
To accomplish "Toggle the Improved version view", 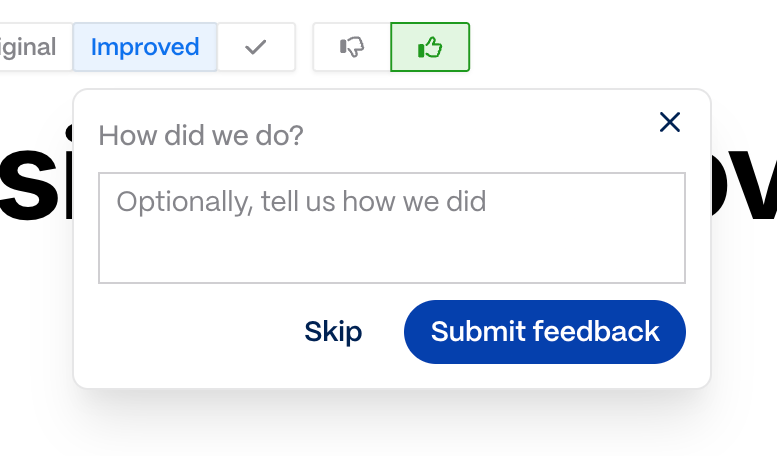I will click(145, 47).
